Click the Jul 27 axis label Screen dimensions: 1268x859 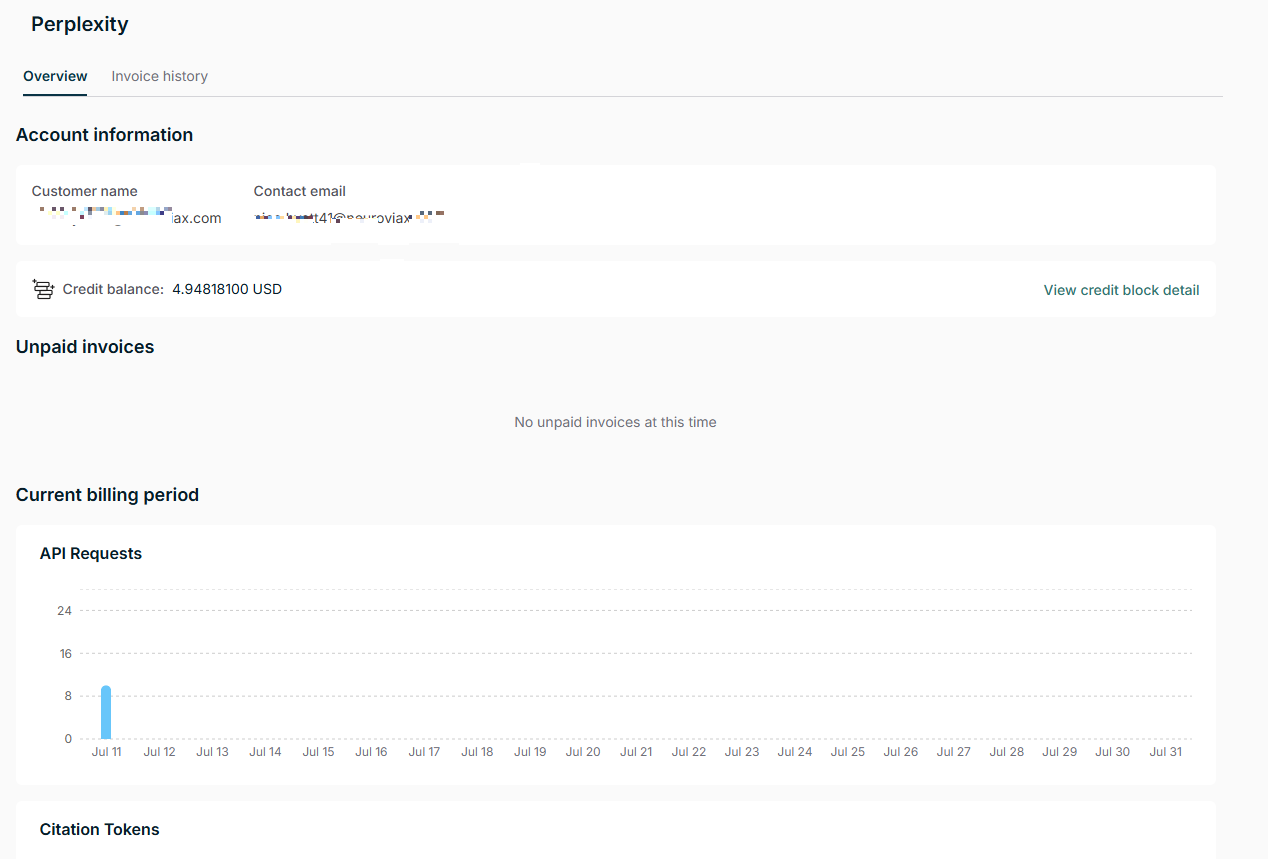[954, 752]
